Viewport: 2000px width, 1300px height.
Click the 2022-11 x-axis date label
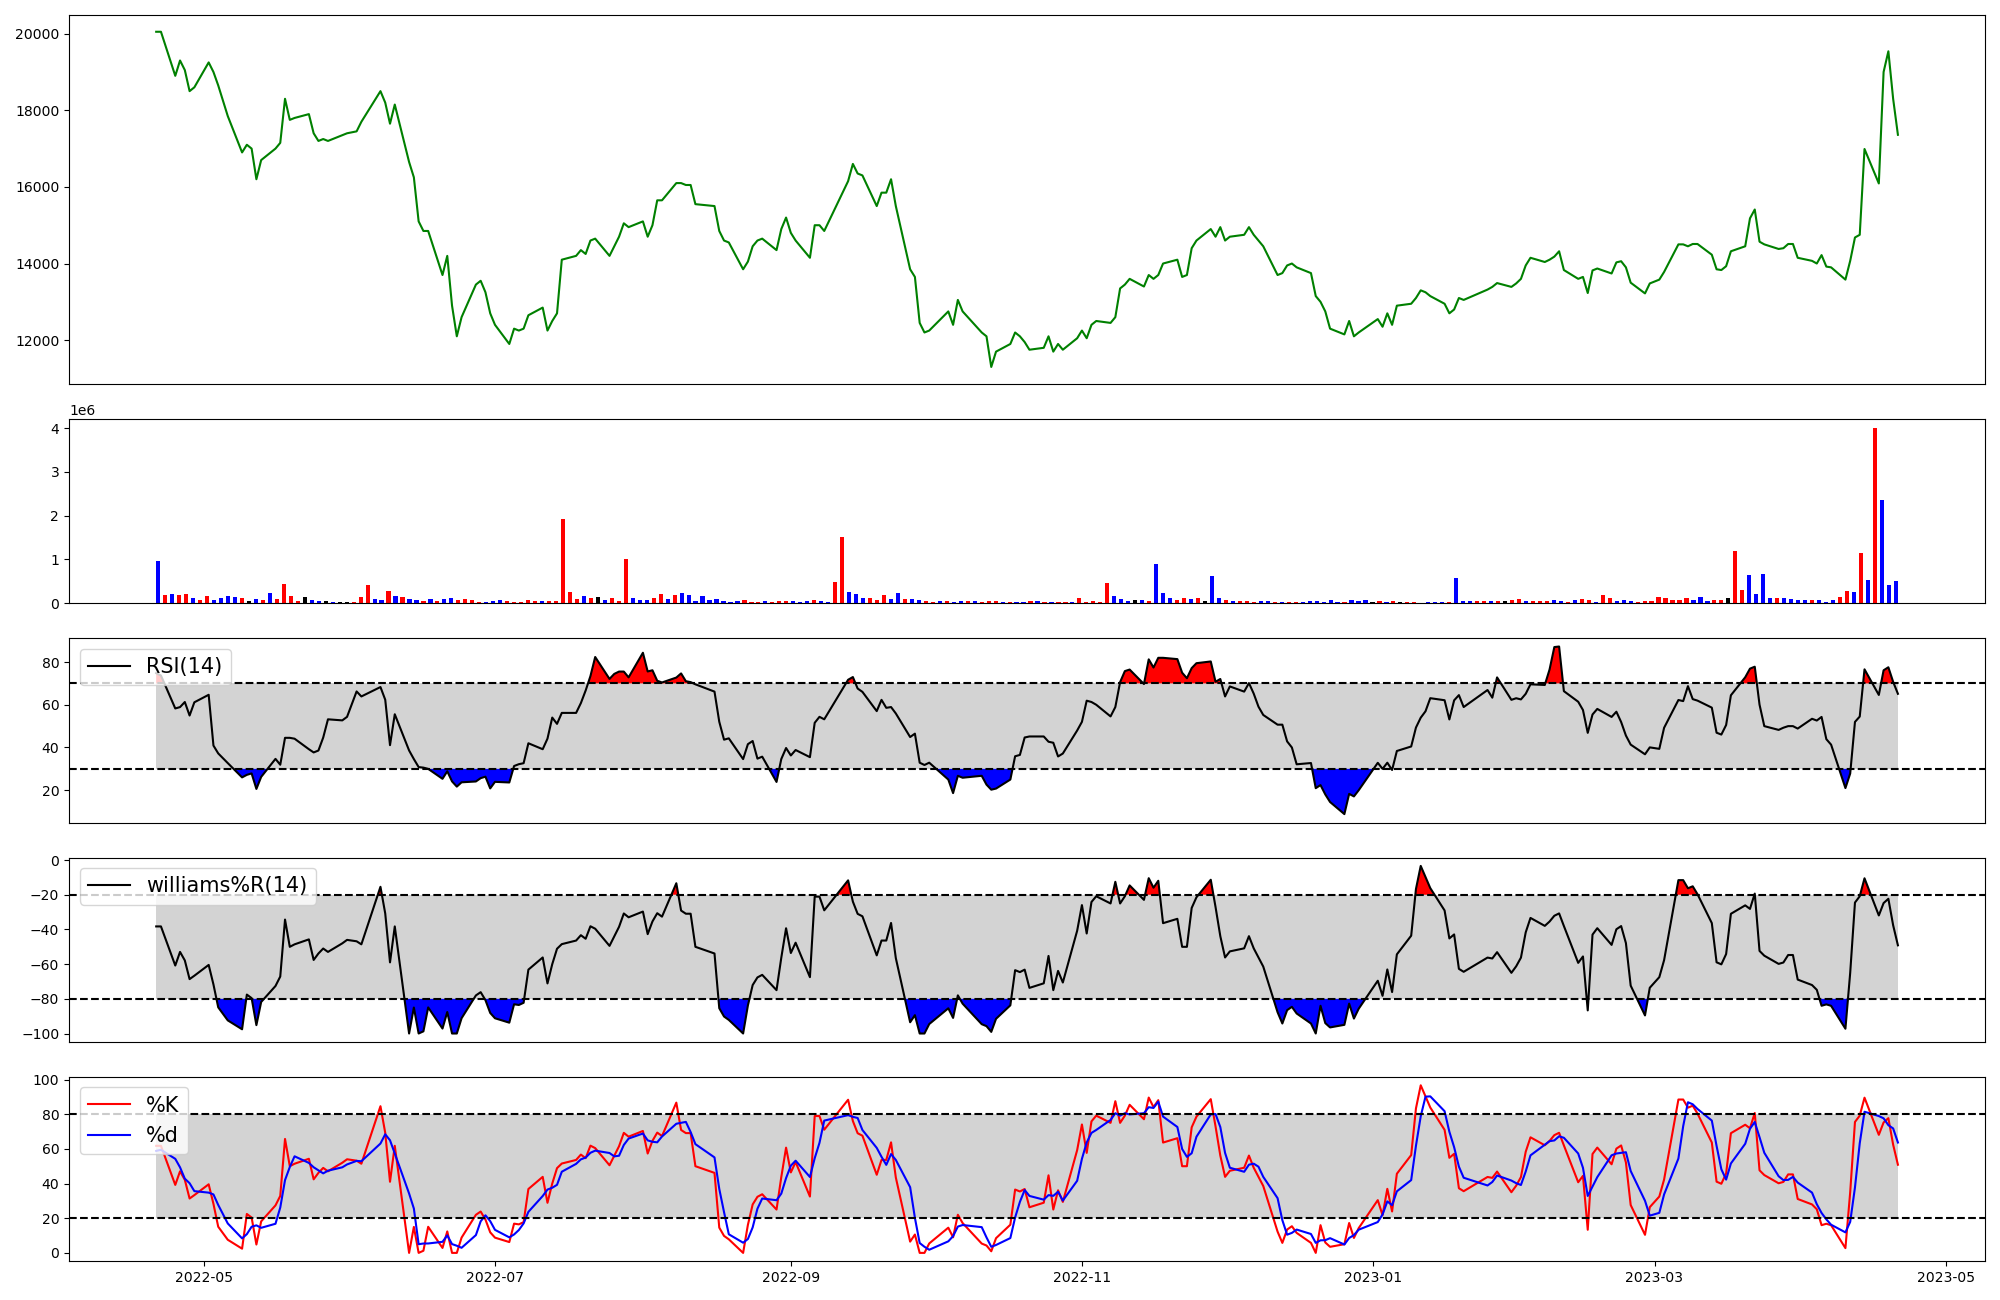pyautogui.click(x=1082, y=1277)
